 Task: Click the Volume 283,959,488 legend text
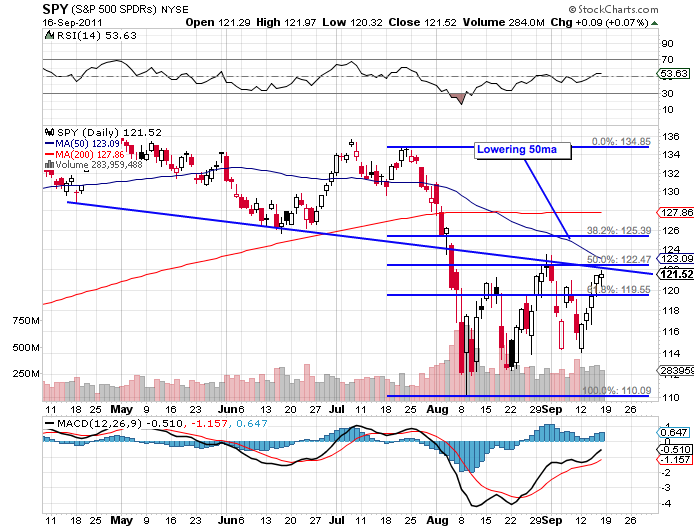pos(99,165)
